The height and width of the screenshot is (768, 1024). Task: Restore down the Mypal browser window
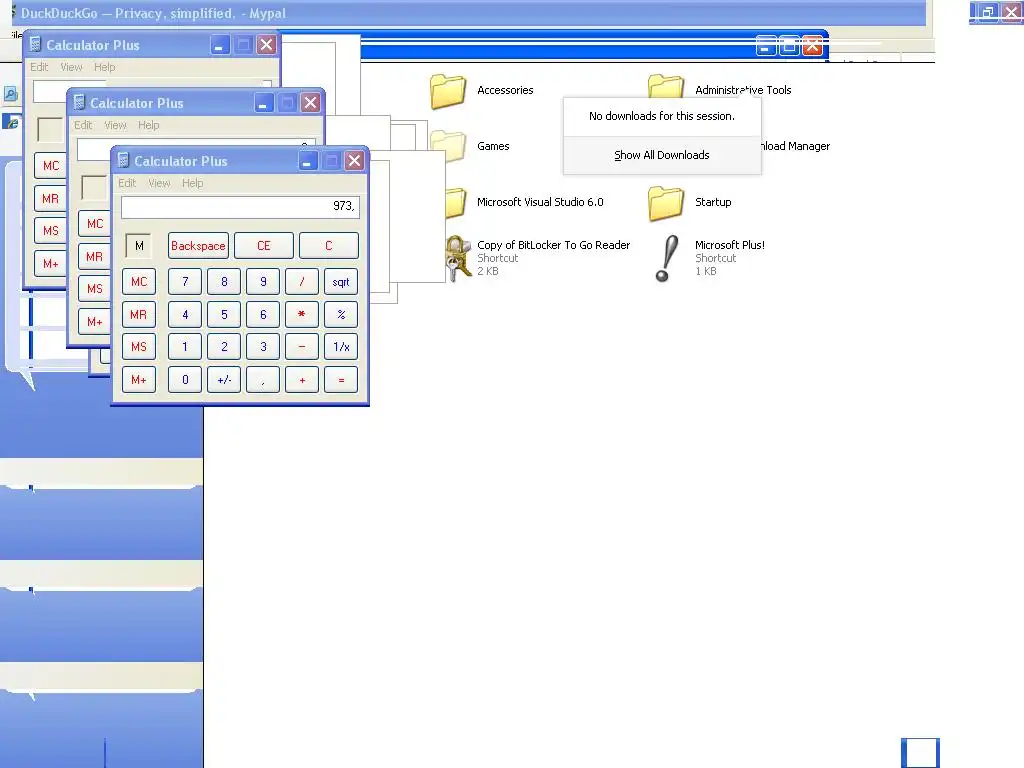point(988,12)
